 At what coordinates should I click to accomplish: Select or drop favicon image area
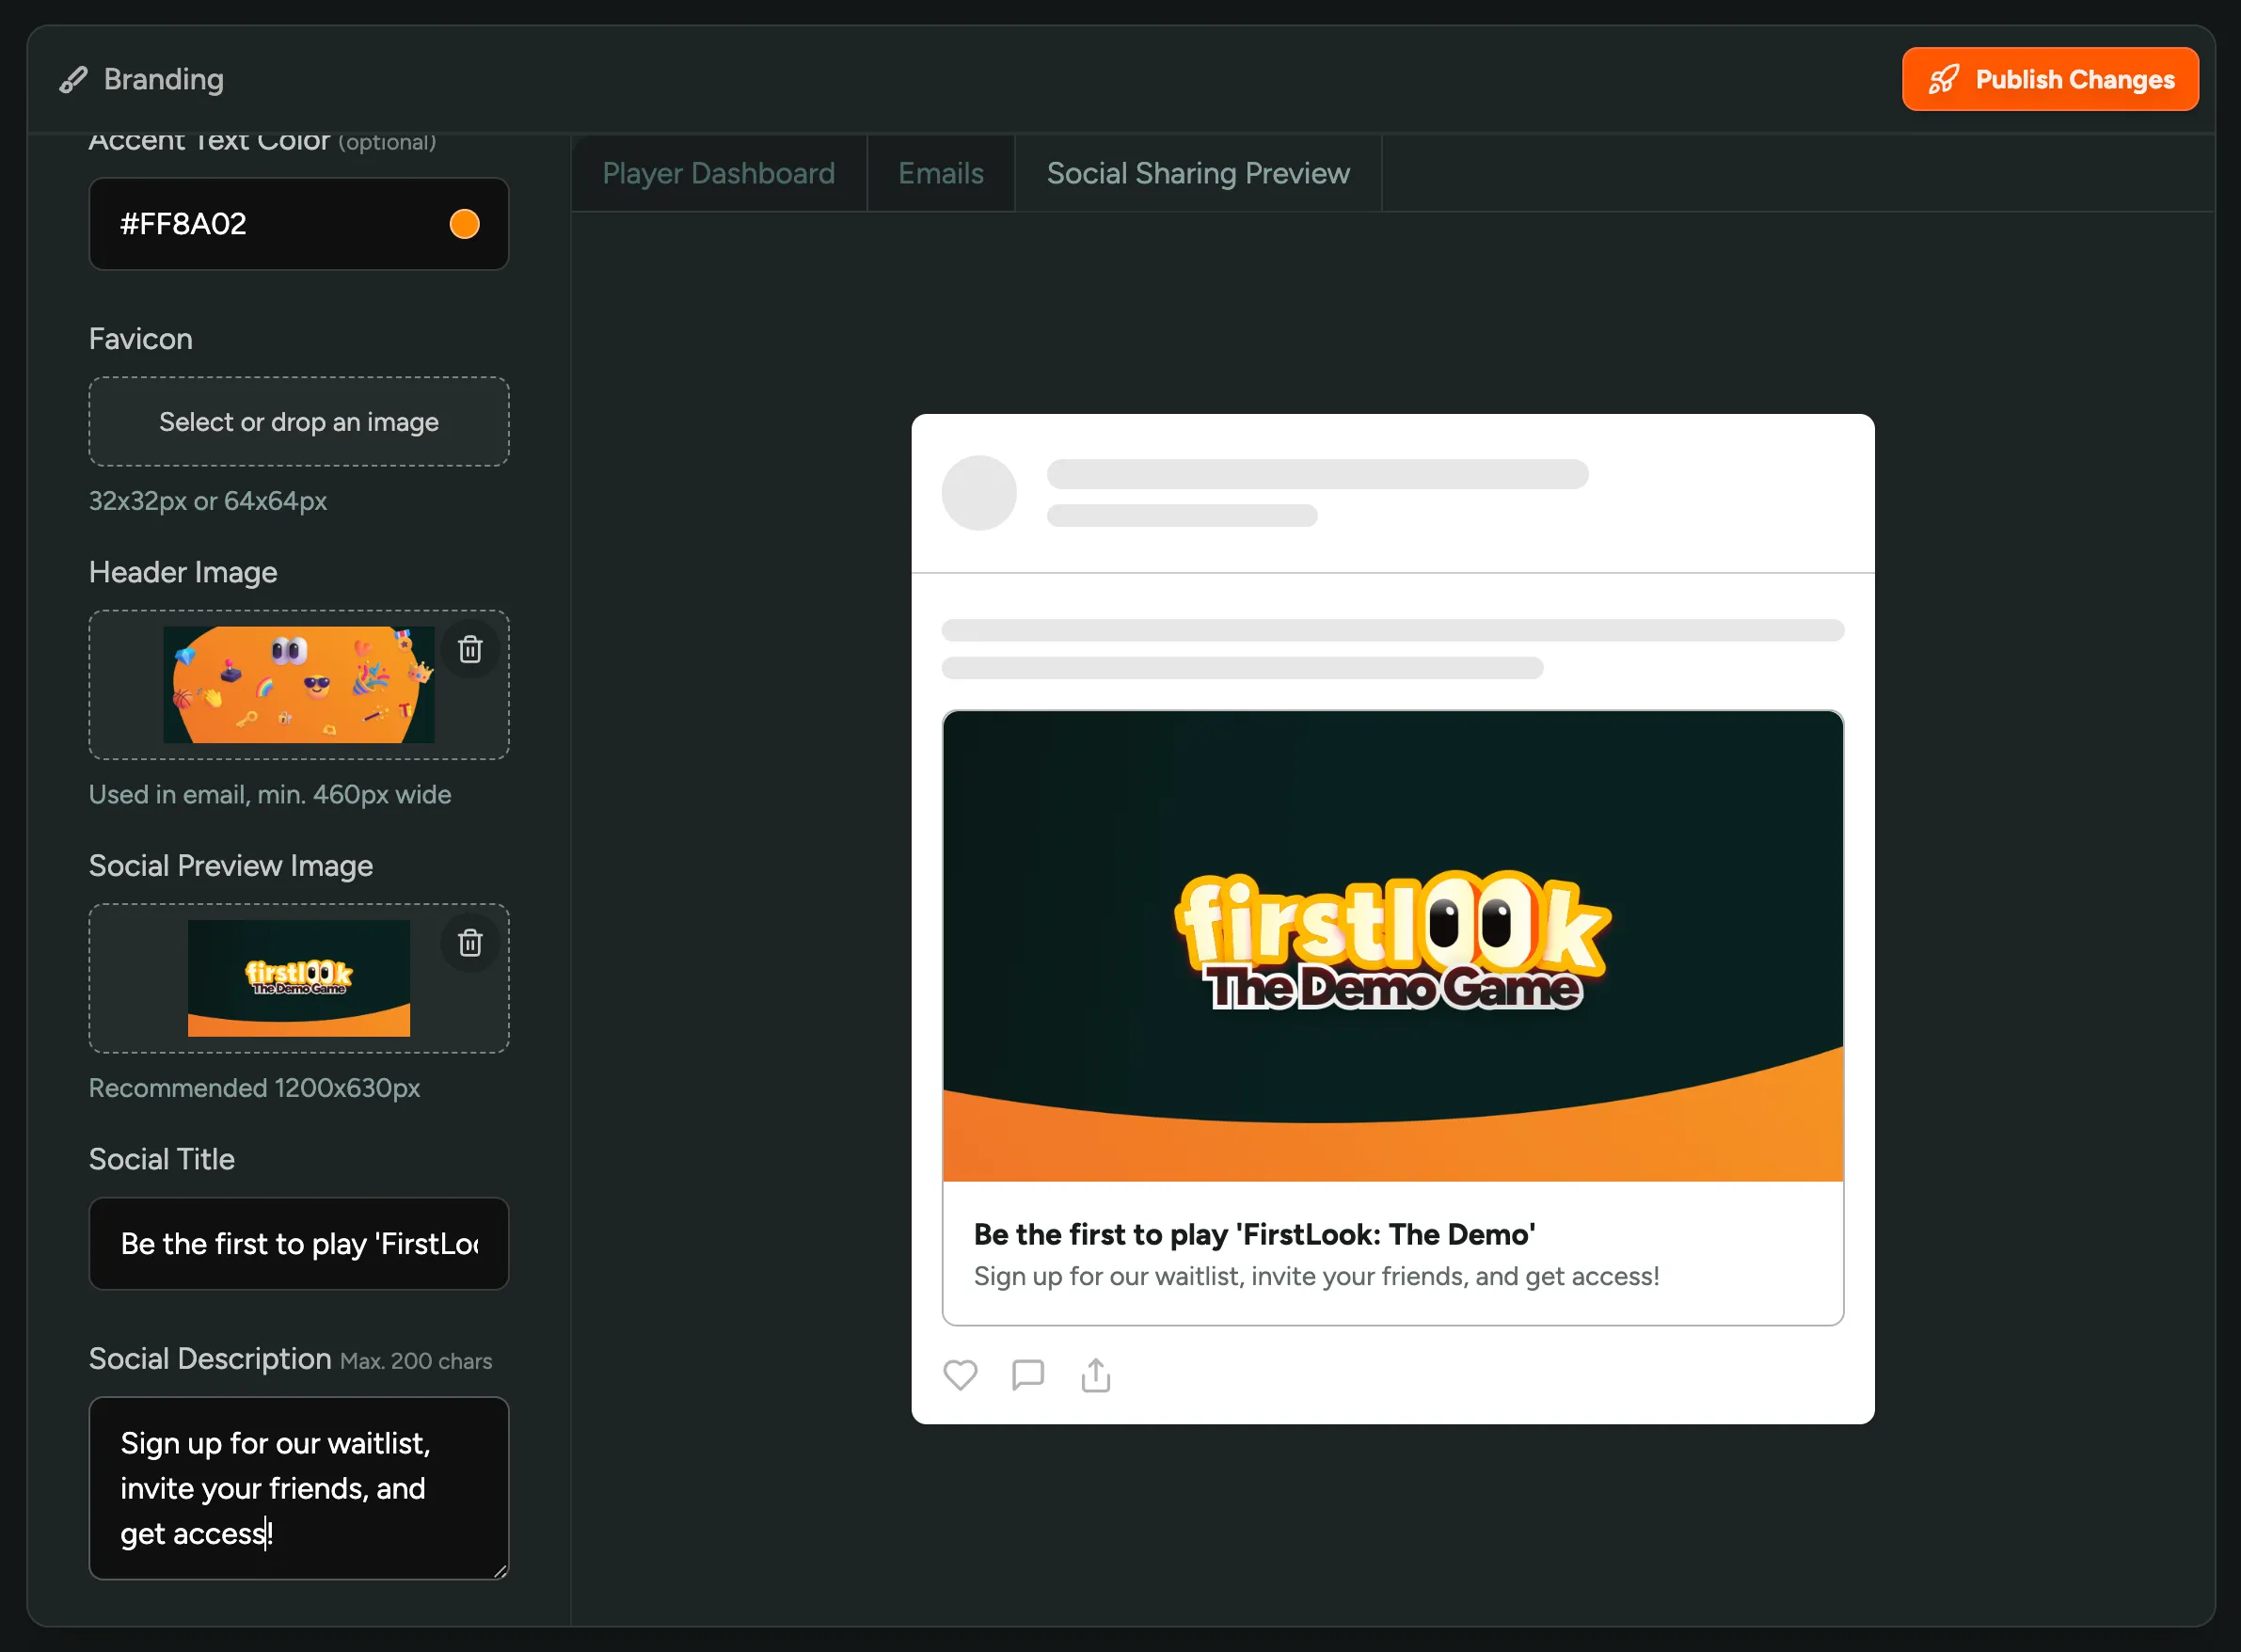(x=299, y=421)
